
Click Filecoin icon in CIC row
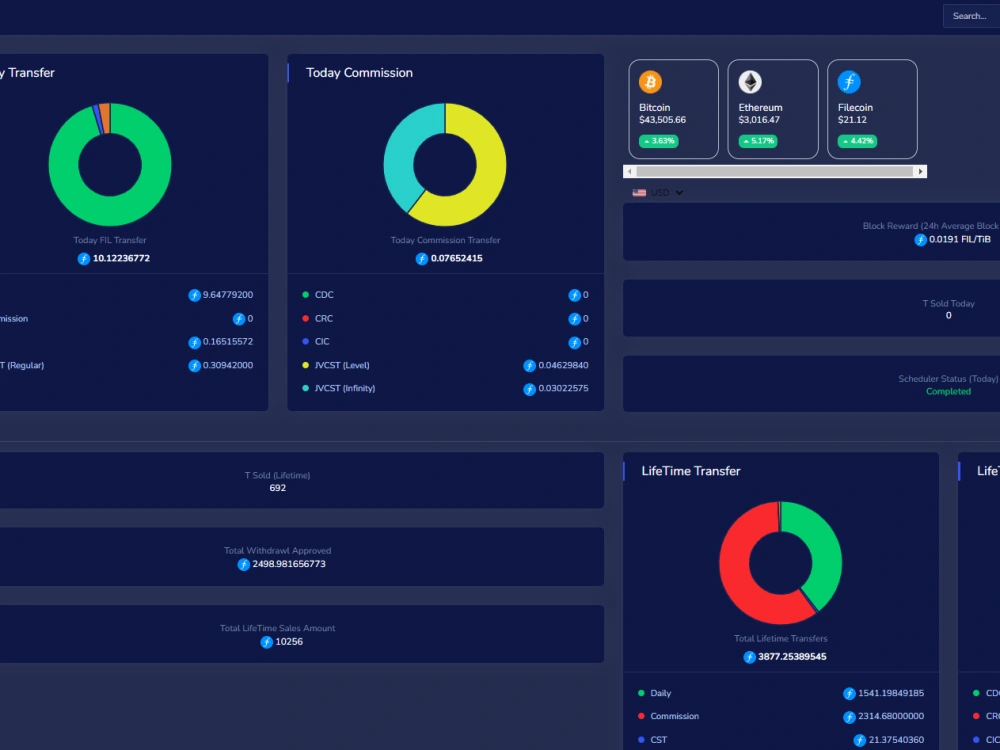tap(575, 342)
